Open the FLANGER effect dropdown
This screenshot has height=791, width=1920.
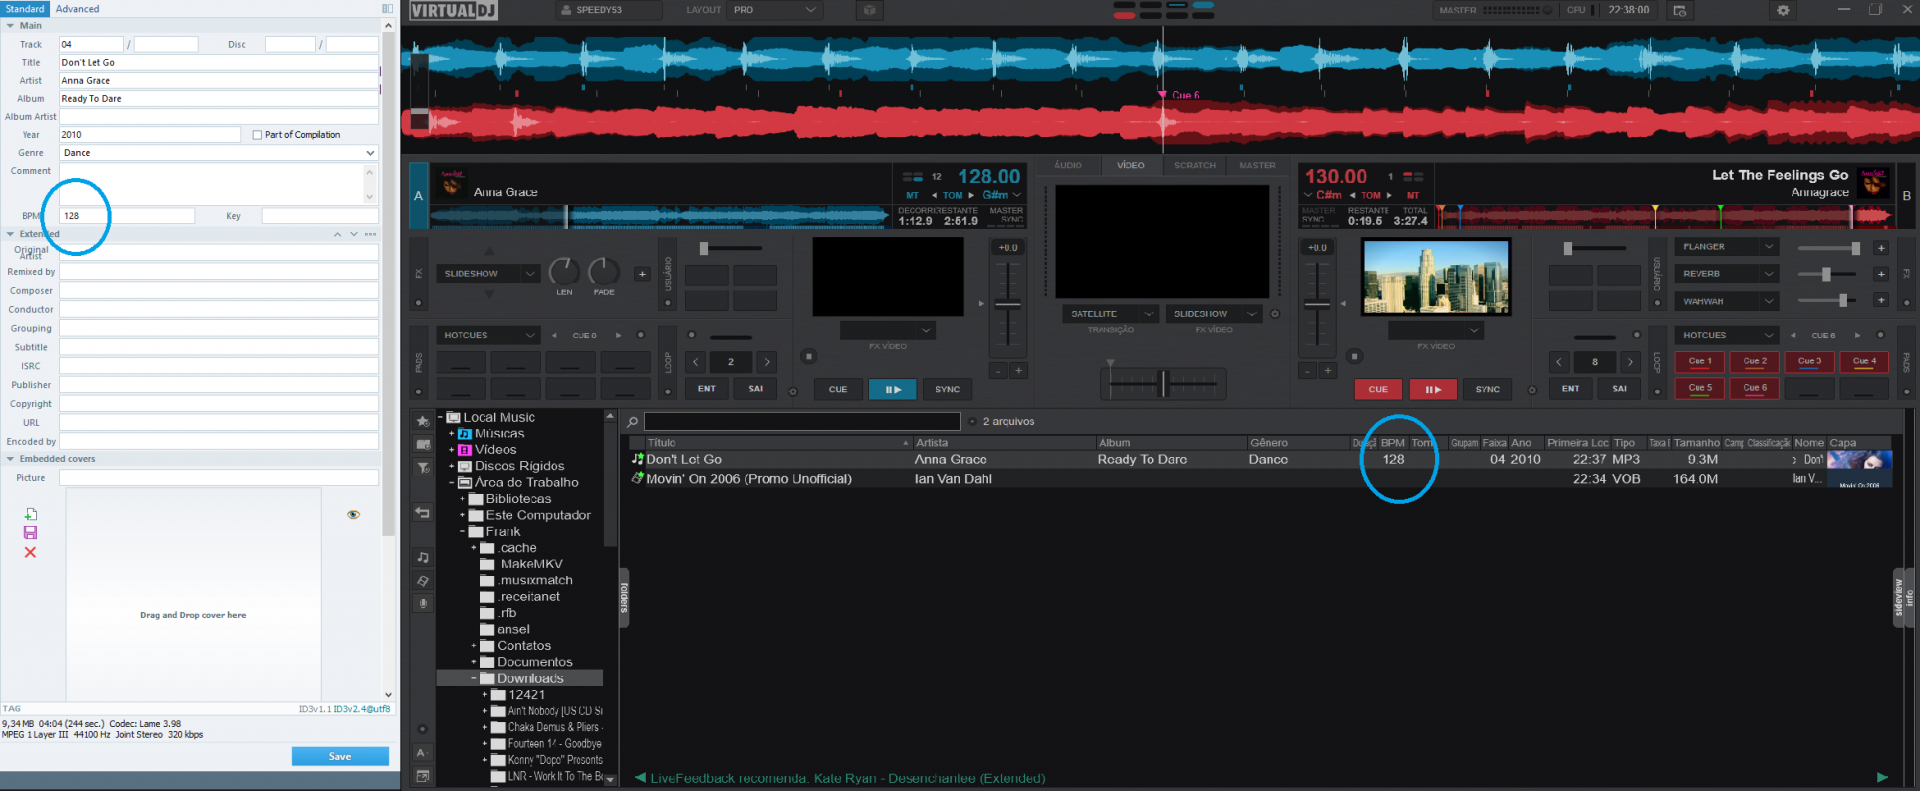pos(1726,247)
